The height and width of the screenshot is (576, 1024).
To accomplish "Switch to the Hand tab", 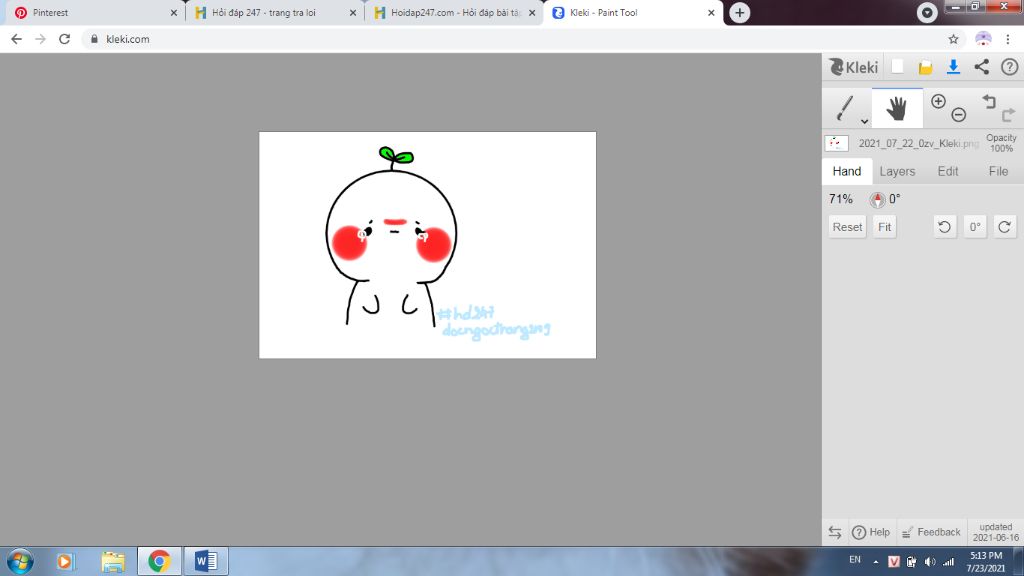I will point(846,171).
